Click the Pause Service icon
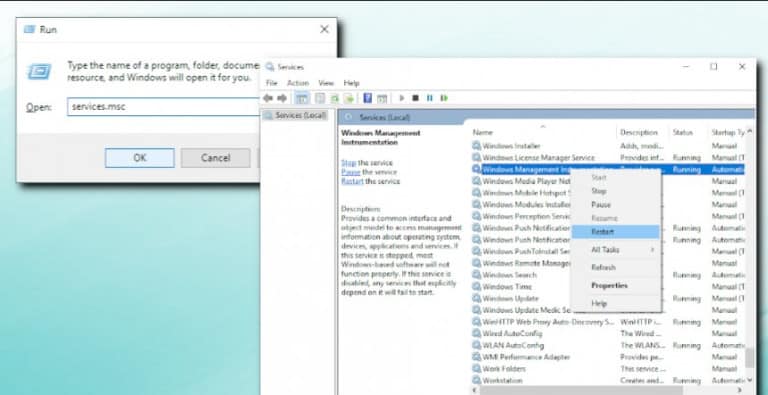Viewport: 768px width, 395px height. tap(430, 99)
